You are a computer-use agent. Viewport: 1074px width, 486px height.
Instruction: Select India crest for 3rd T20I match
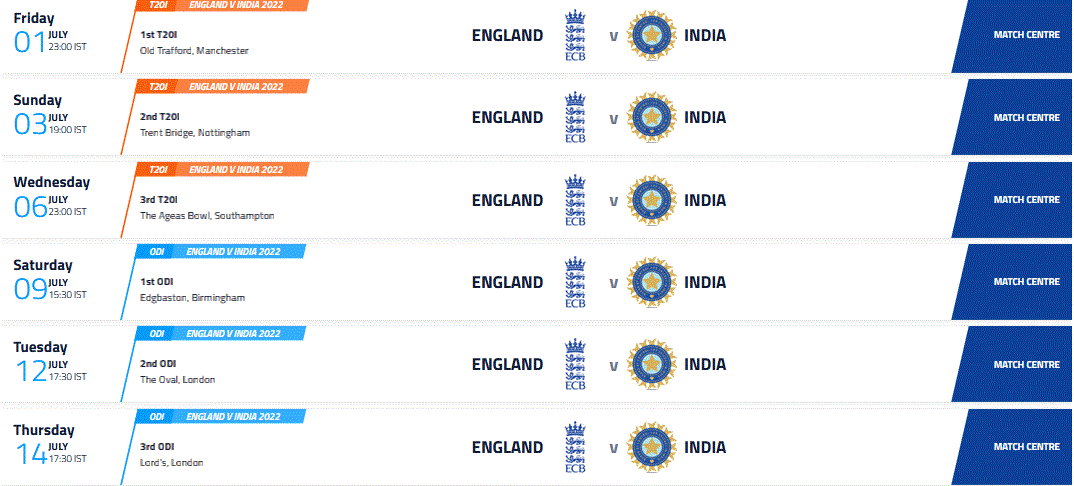pyautogui.click(x=651, y=201)
